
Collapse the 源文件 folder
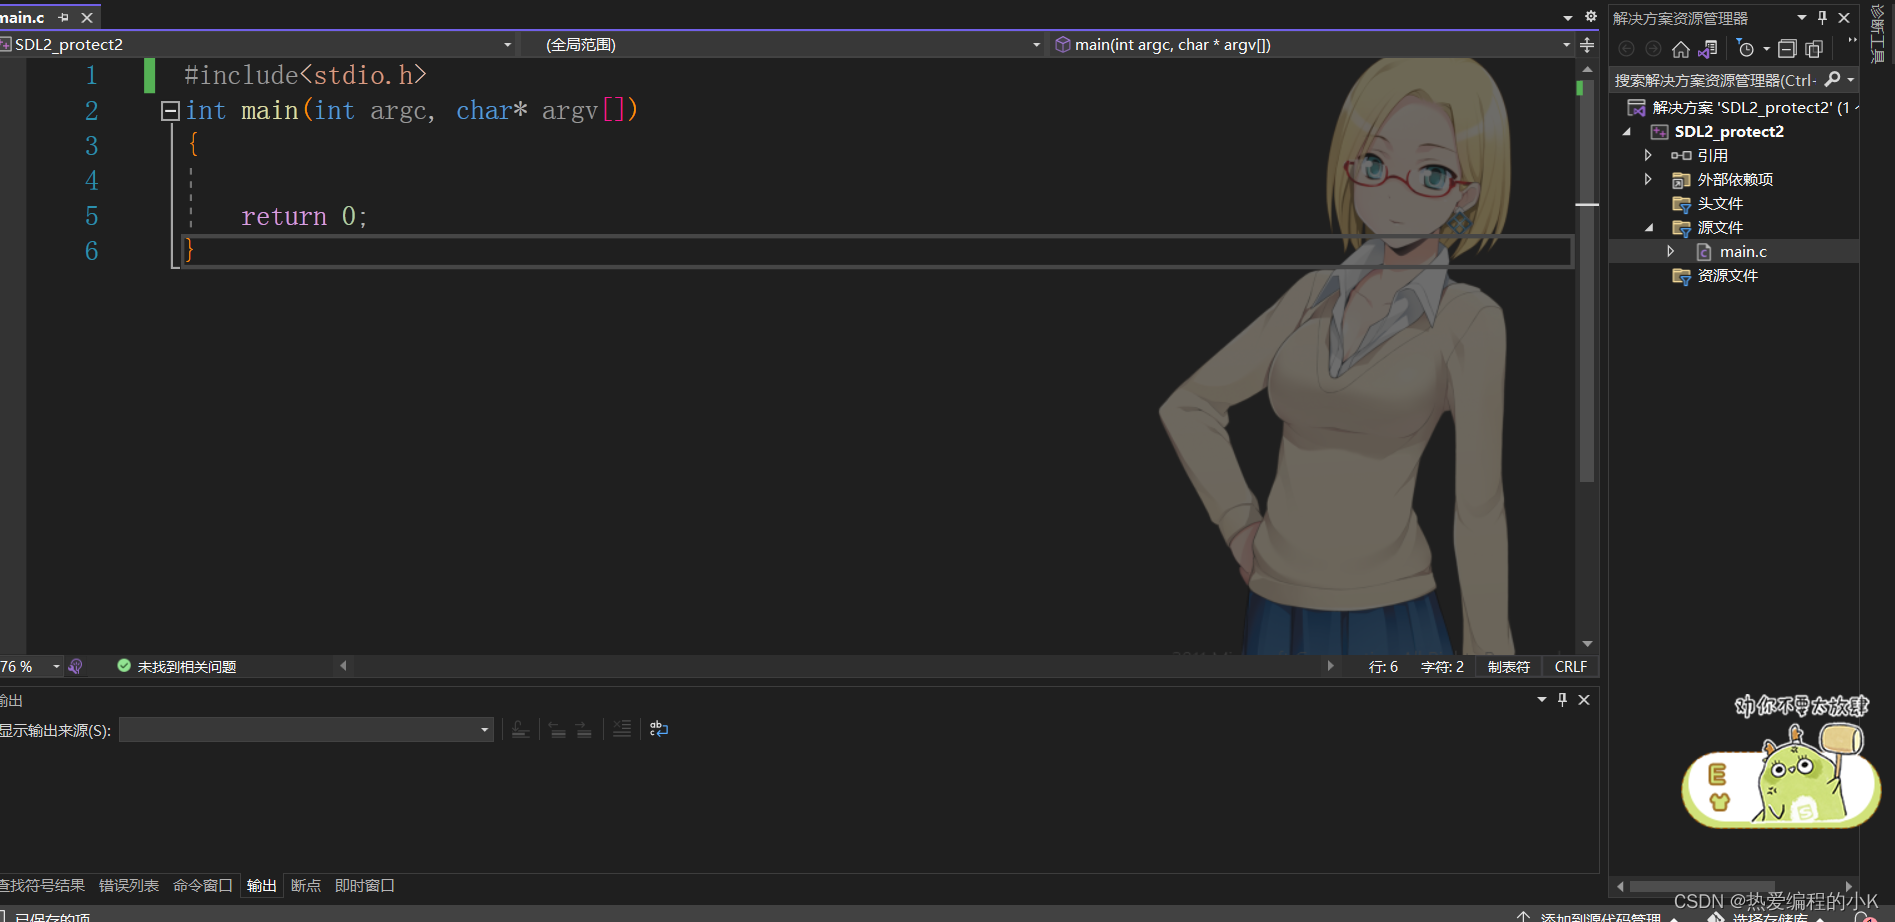[1649, 228]
